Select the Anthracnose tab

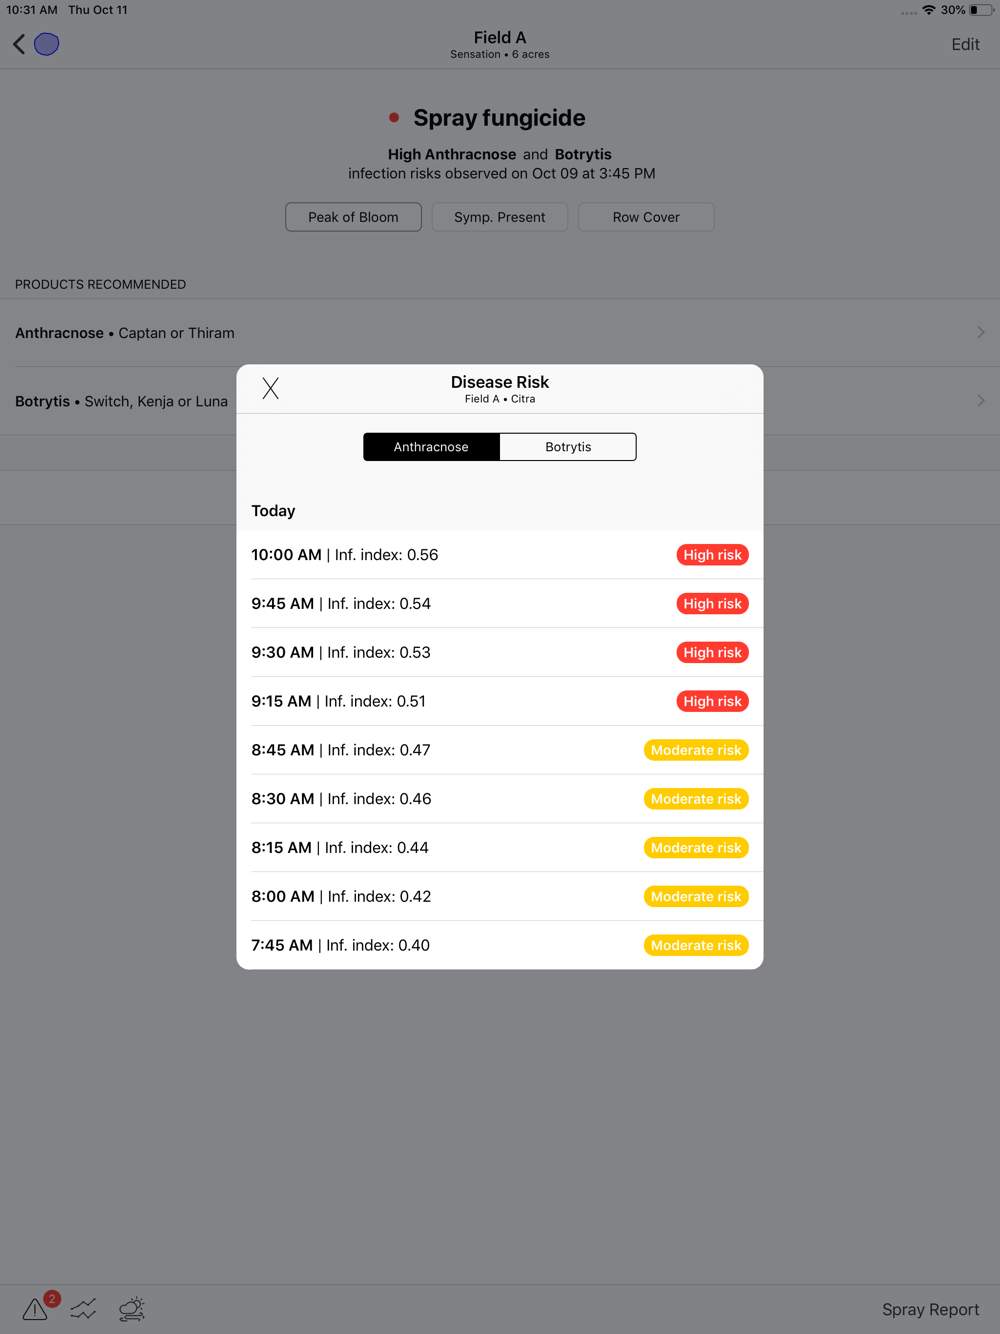click(x=431, y=447)
